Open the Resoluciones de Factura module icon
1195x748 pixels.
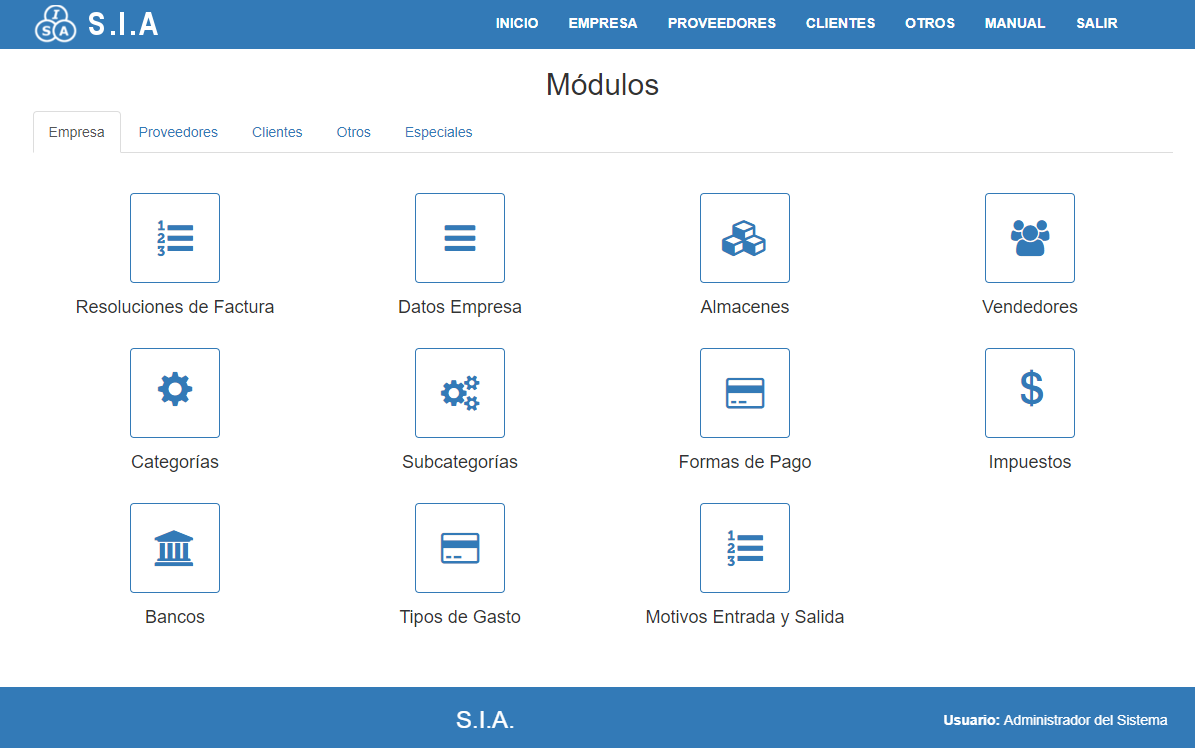click(x=175, y=238)
